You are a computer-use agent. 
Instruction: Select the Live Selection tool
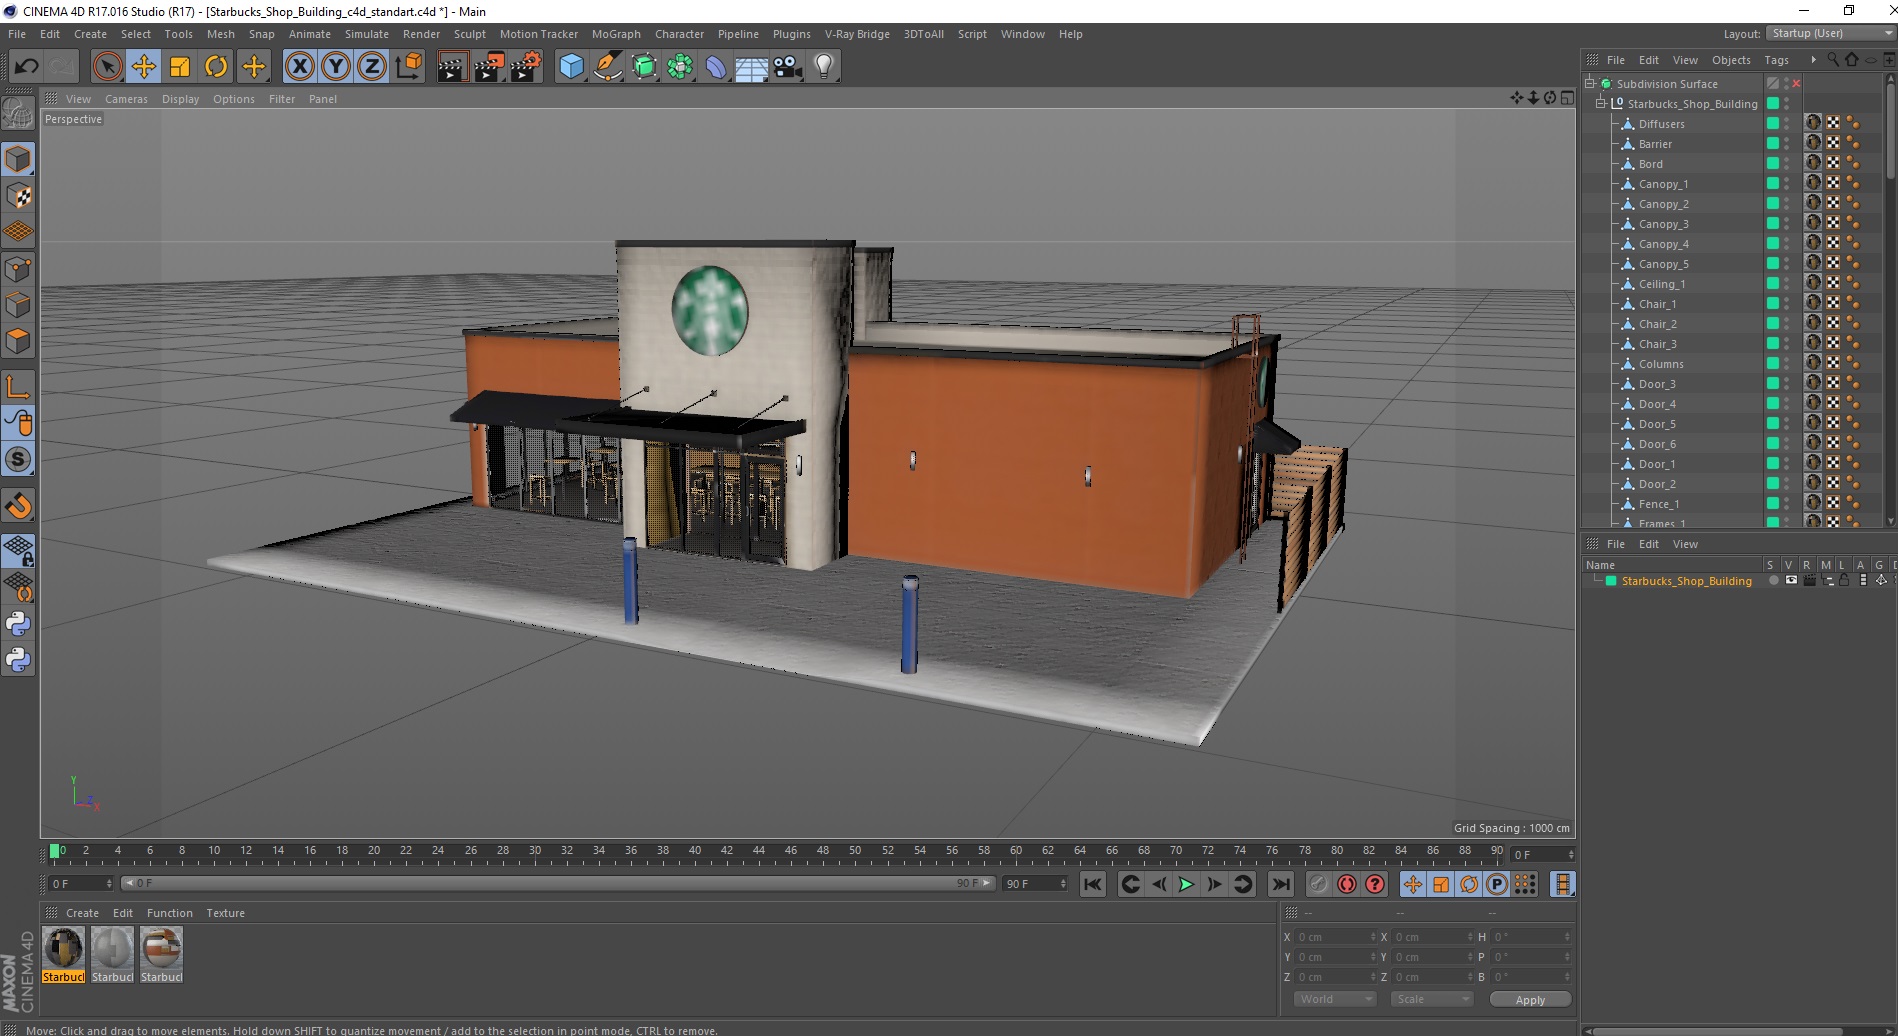tap(107, 67)
